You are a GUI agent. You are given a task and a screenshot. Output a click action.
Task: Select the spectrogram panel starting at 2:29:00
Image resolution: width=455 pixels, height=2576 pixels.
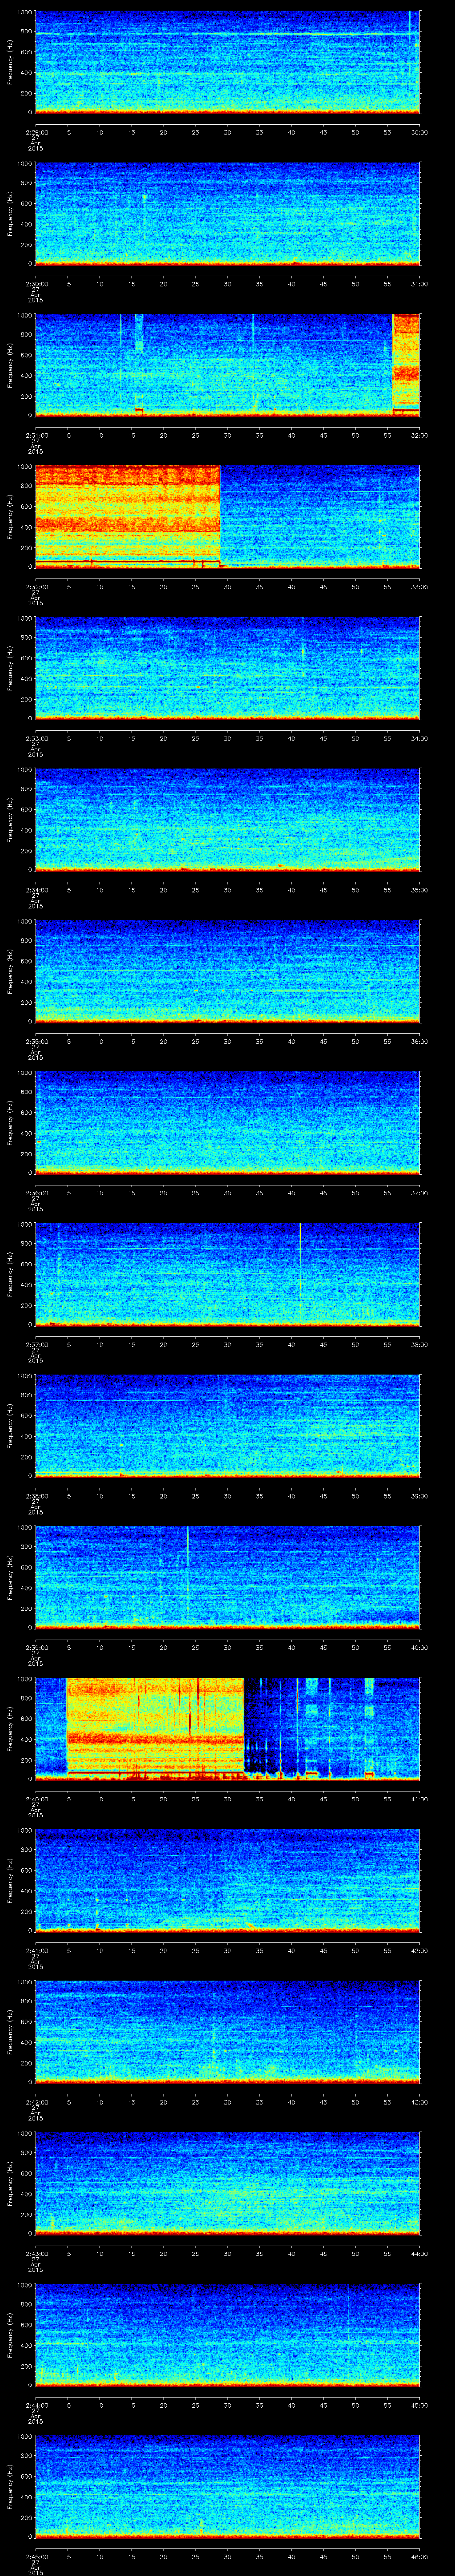pos(227,62)
